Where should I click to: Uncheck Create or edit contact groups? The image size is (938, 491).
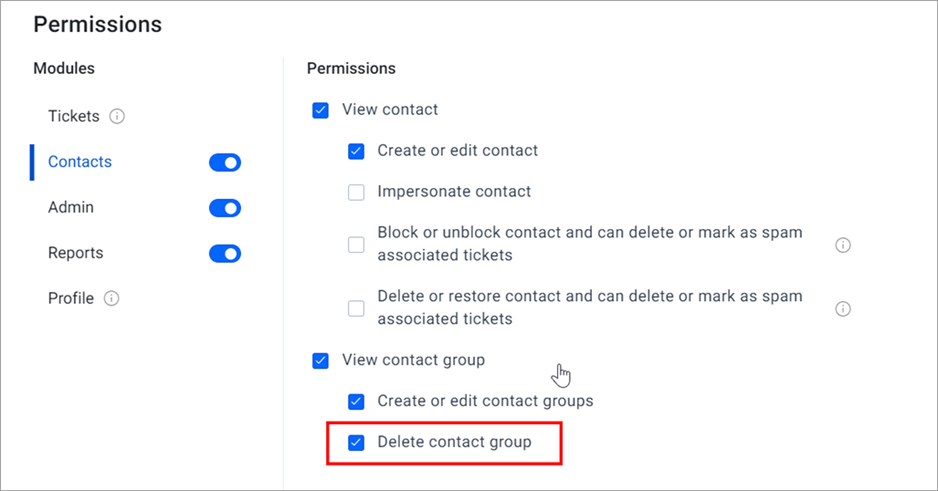(x=356, y=401)
